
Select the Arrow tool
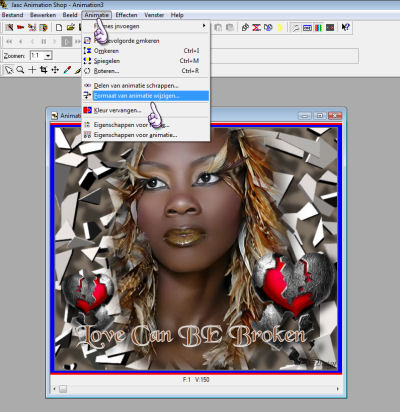tap(9, 70)
